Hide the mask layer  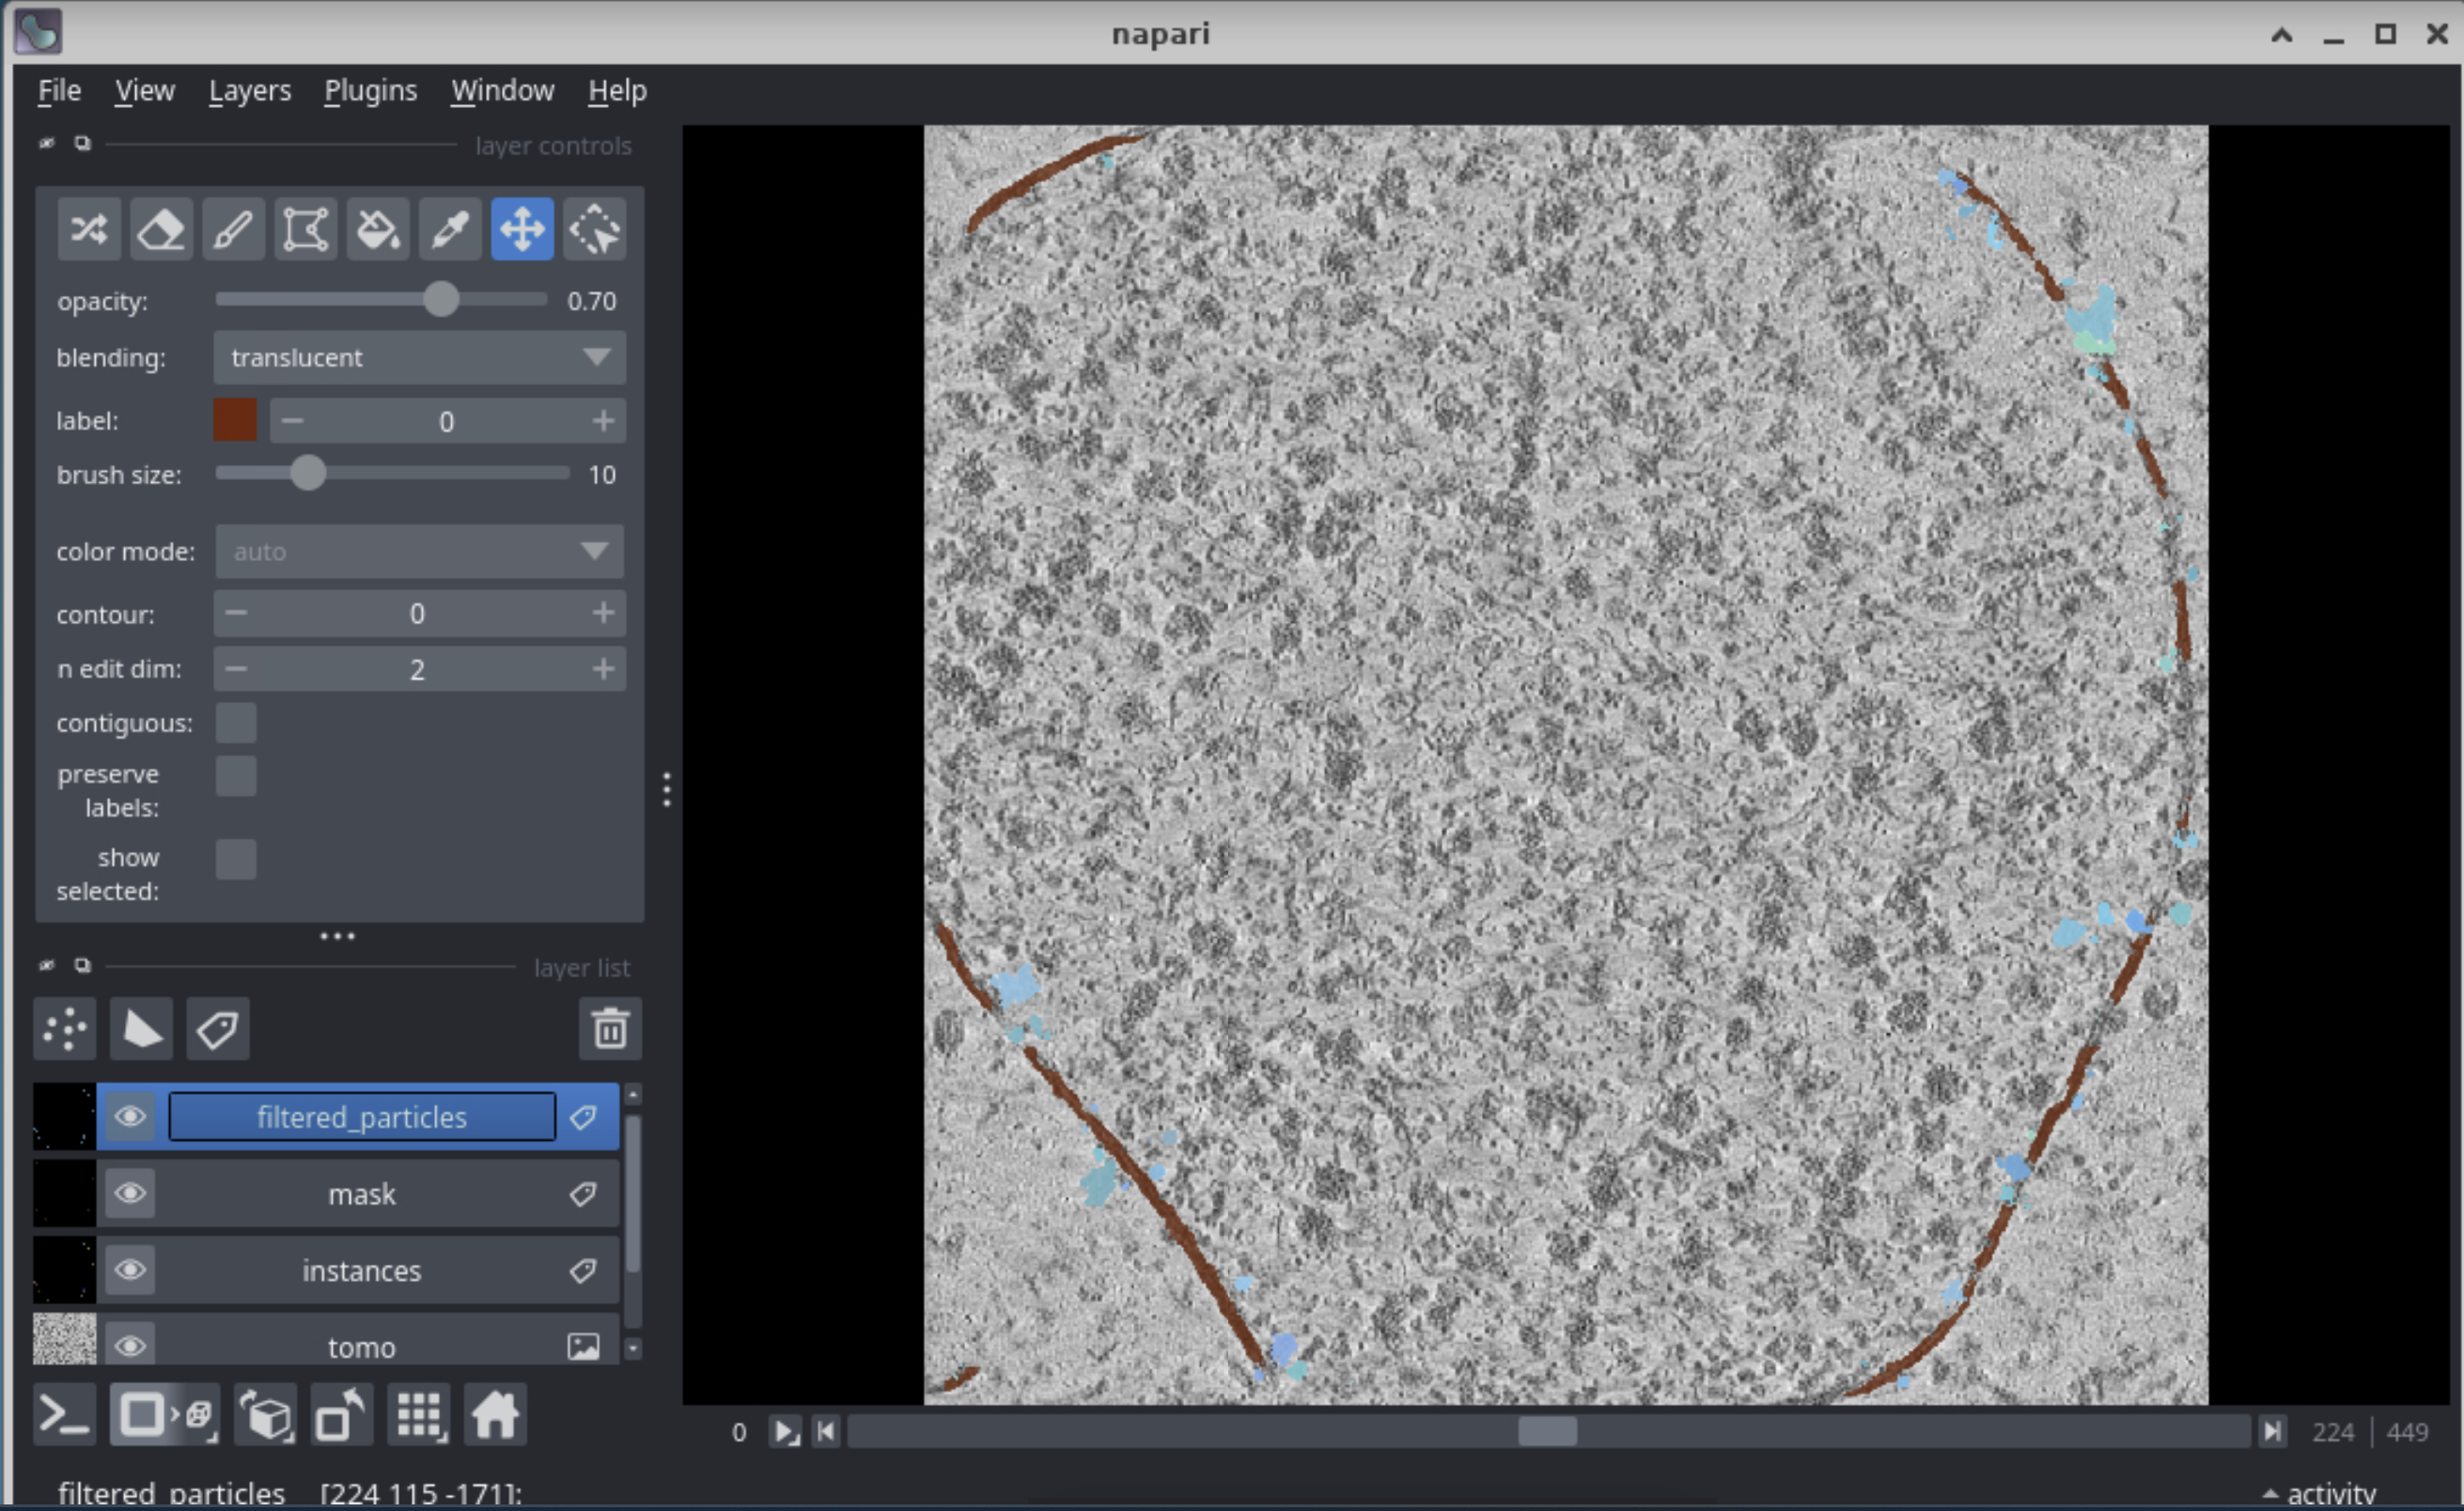pyautogui.click(x=130, y=1193)
